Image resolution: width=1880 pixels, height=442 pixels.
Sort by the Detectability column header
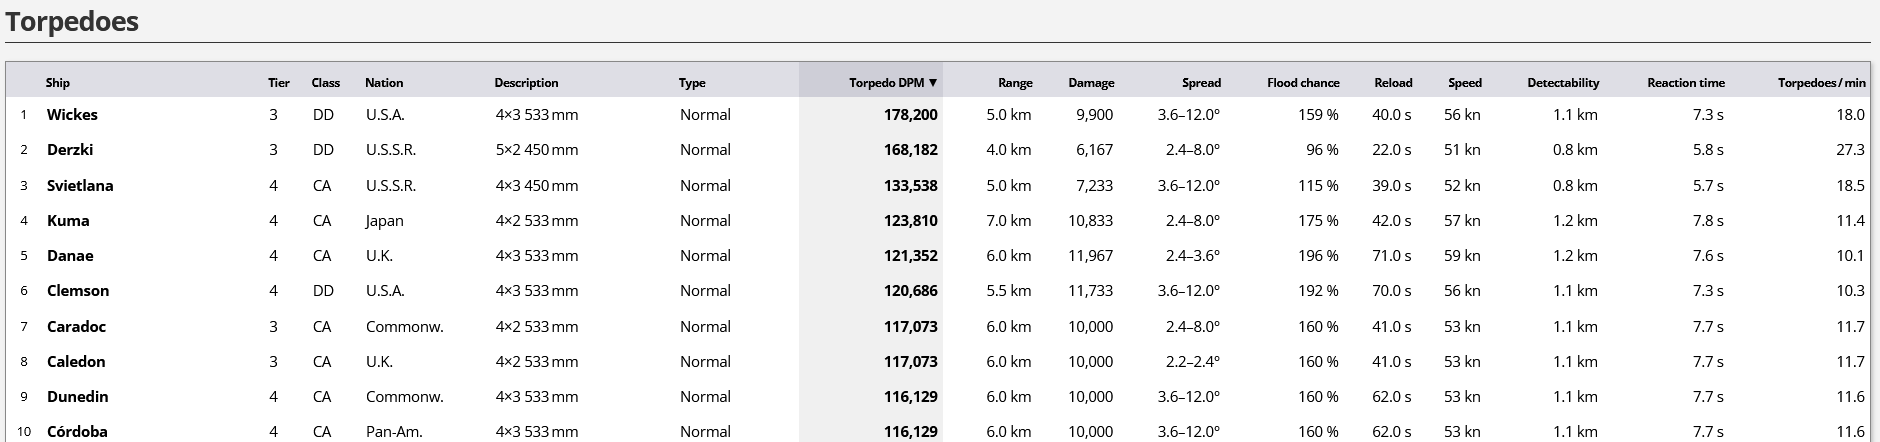(1562, 83)
